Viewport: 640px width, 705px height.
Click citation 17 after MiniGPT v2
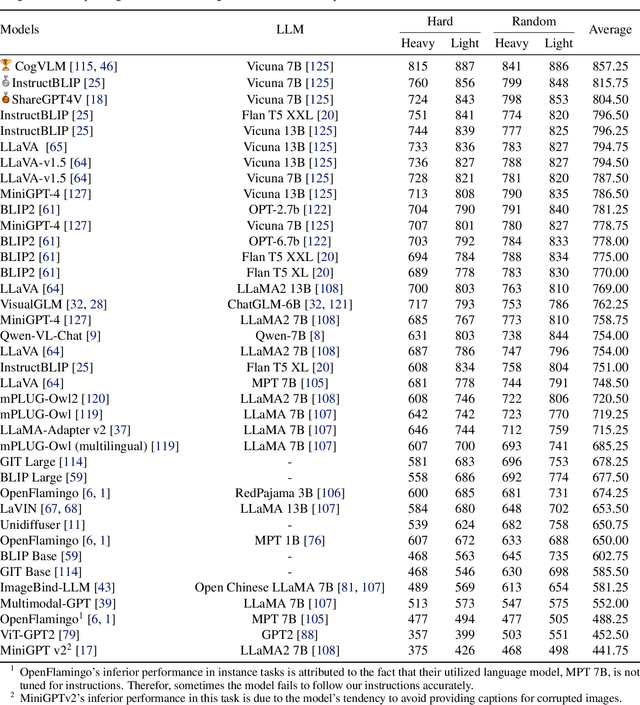coord(86,651)
